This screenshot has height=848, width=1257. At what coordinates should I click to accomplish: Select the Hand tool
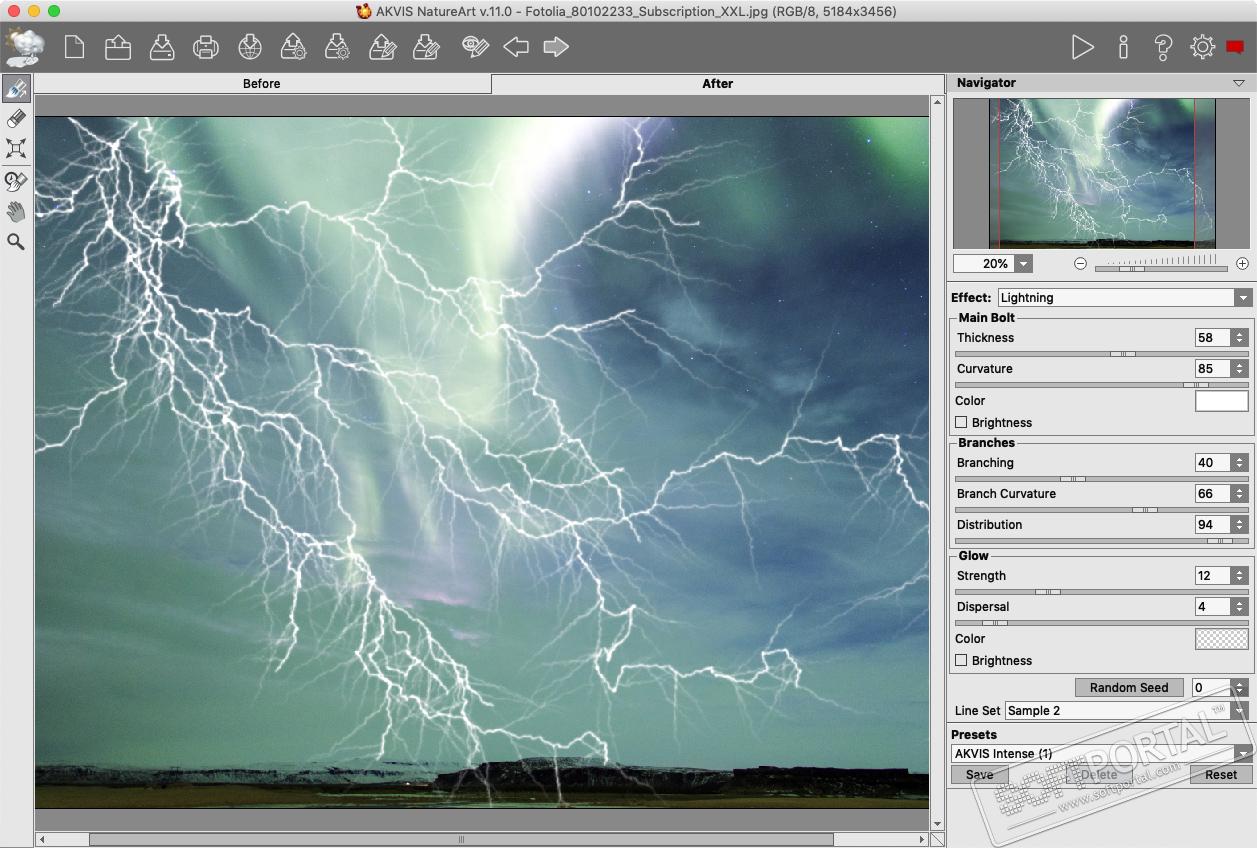coord(16,211)
